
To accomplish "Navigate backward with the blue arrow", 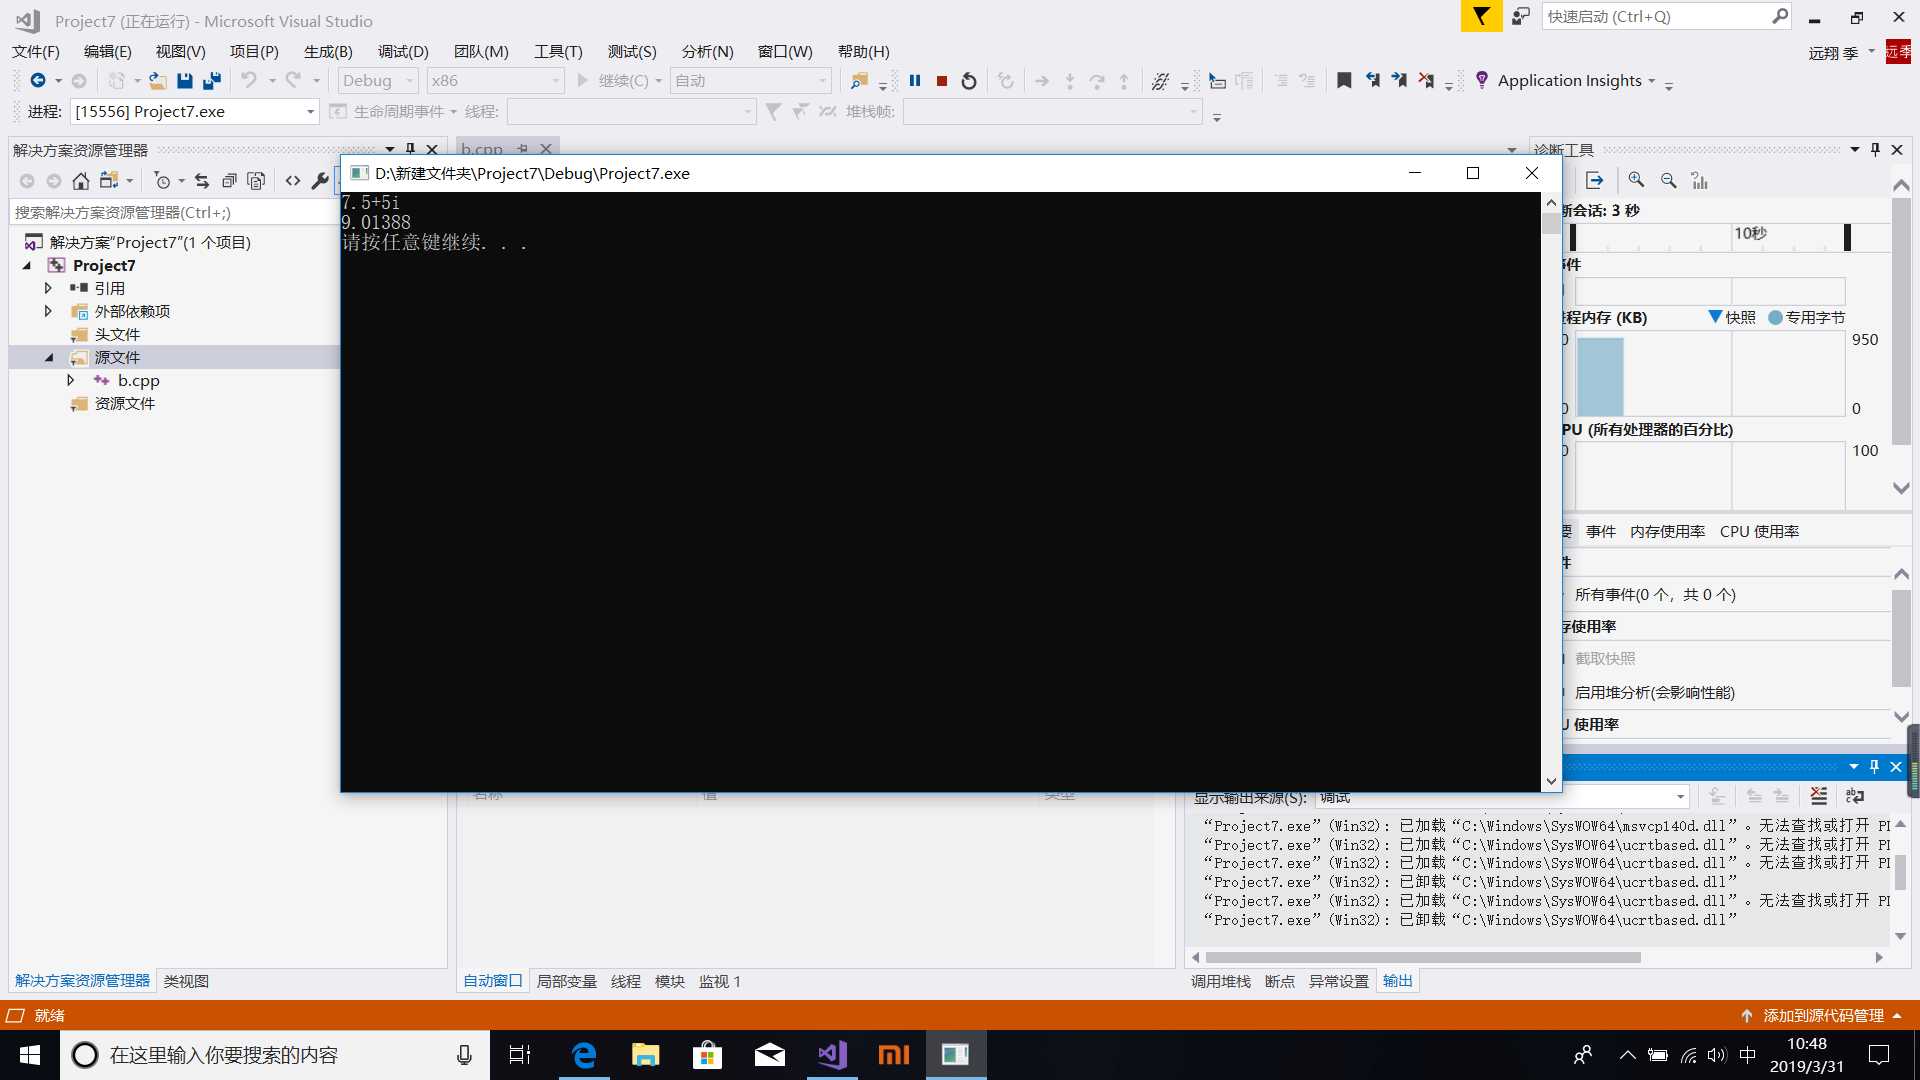I will pyautogui.click(x=37, y=81).
